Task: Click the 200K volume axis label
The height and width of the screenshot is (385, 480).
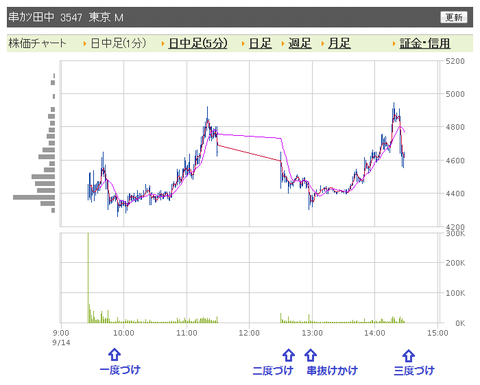Action: click(455, 263)
